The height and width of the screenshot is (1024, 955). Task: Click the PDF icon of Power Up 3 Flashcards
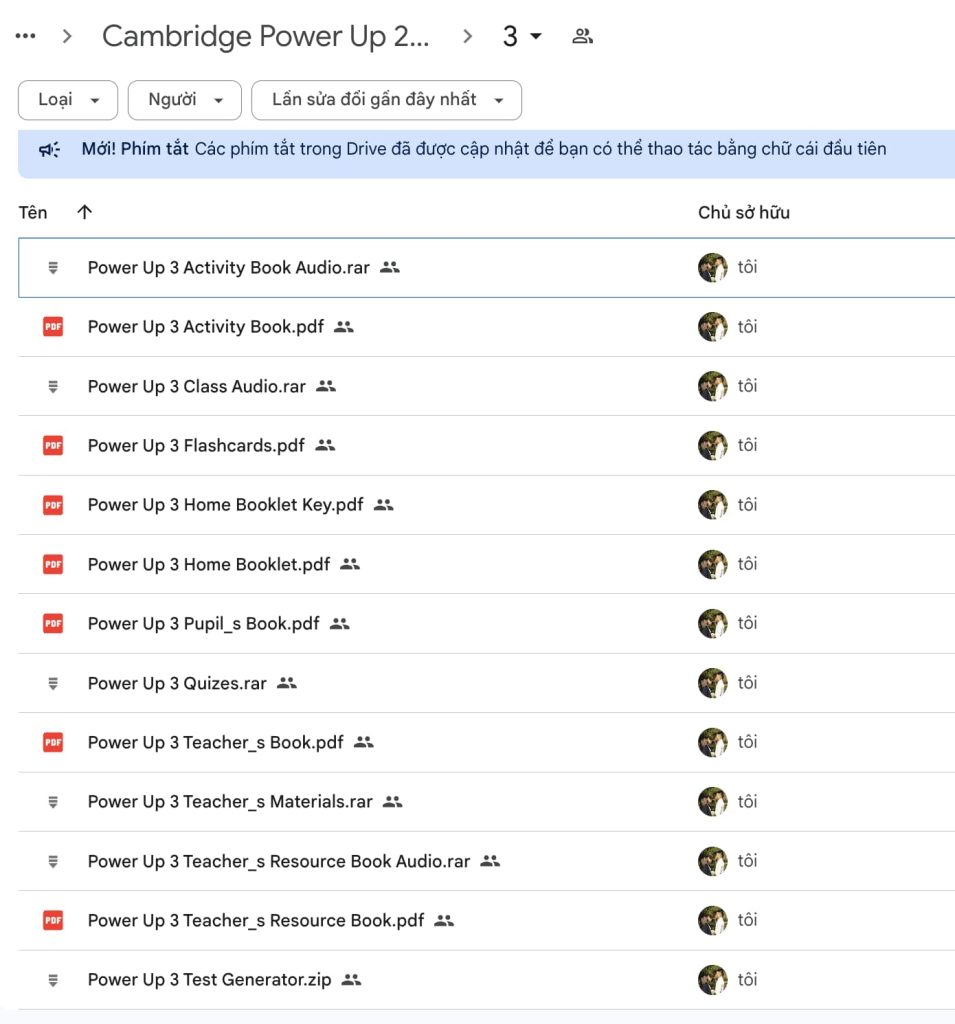coord(53,445)
